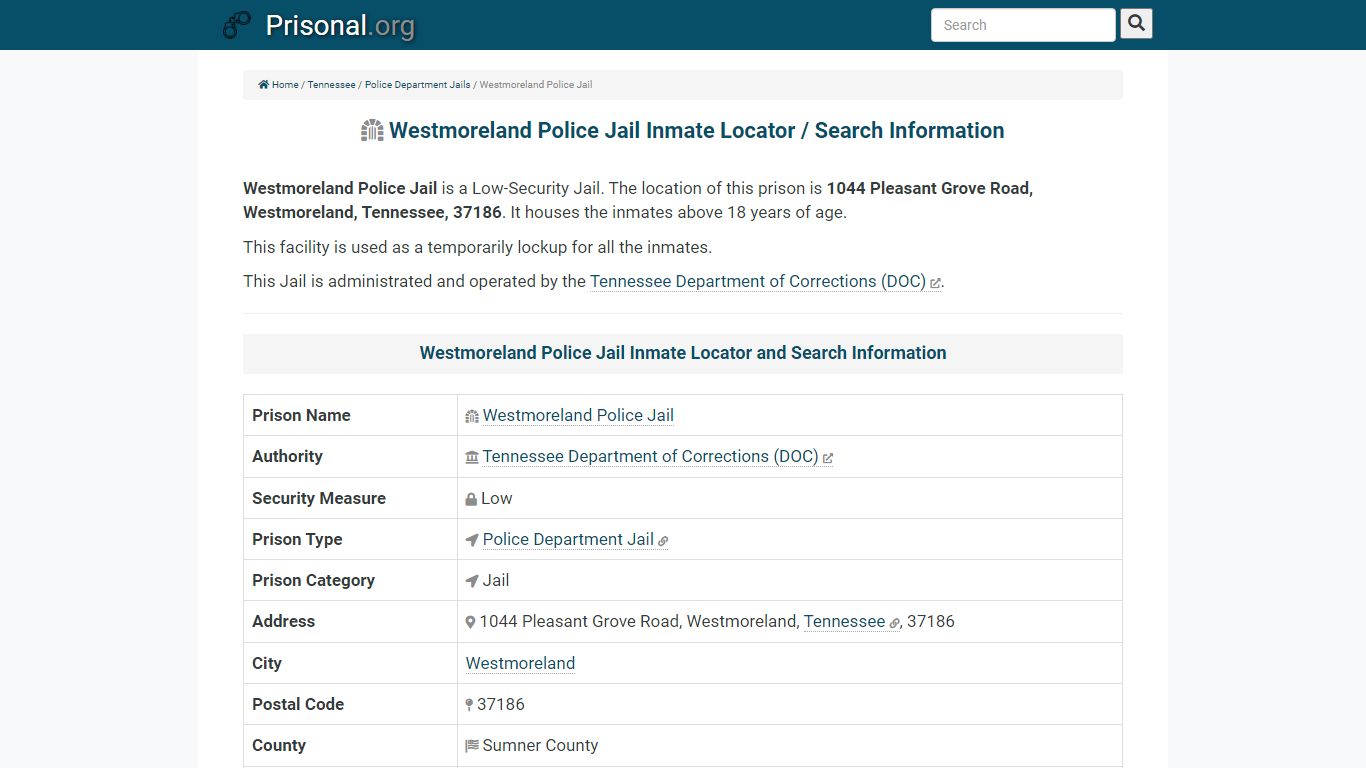This screenshot has width=1366, height=768.
Task: Click the institution icon in Authority row
Action: (x=472, y=457)
